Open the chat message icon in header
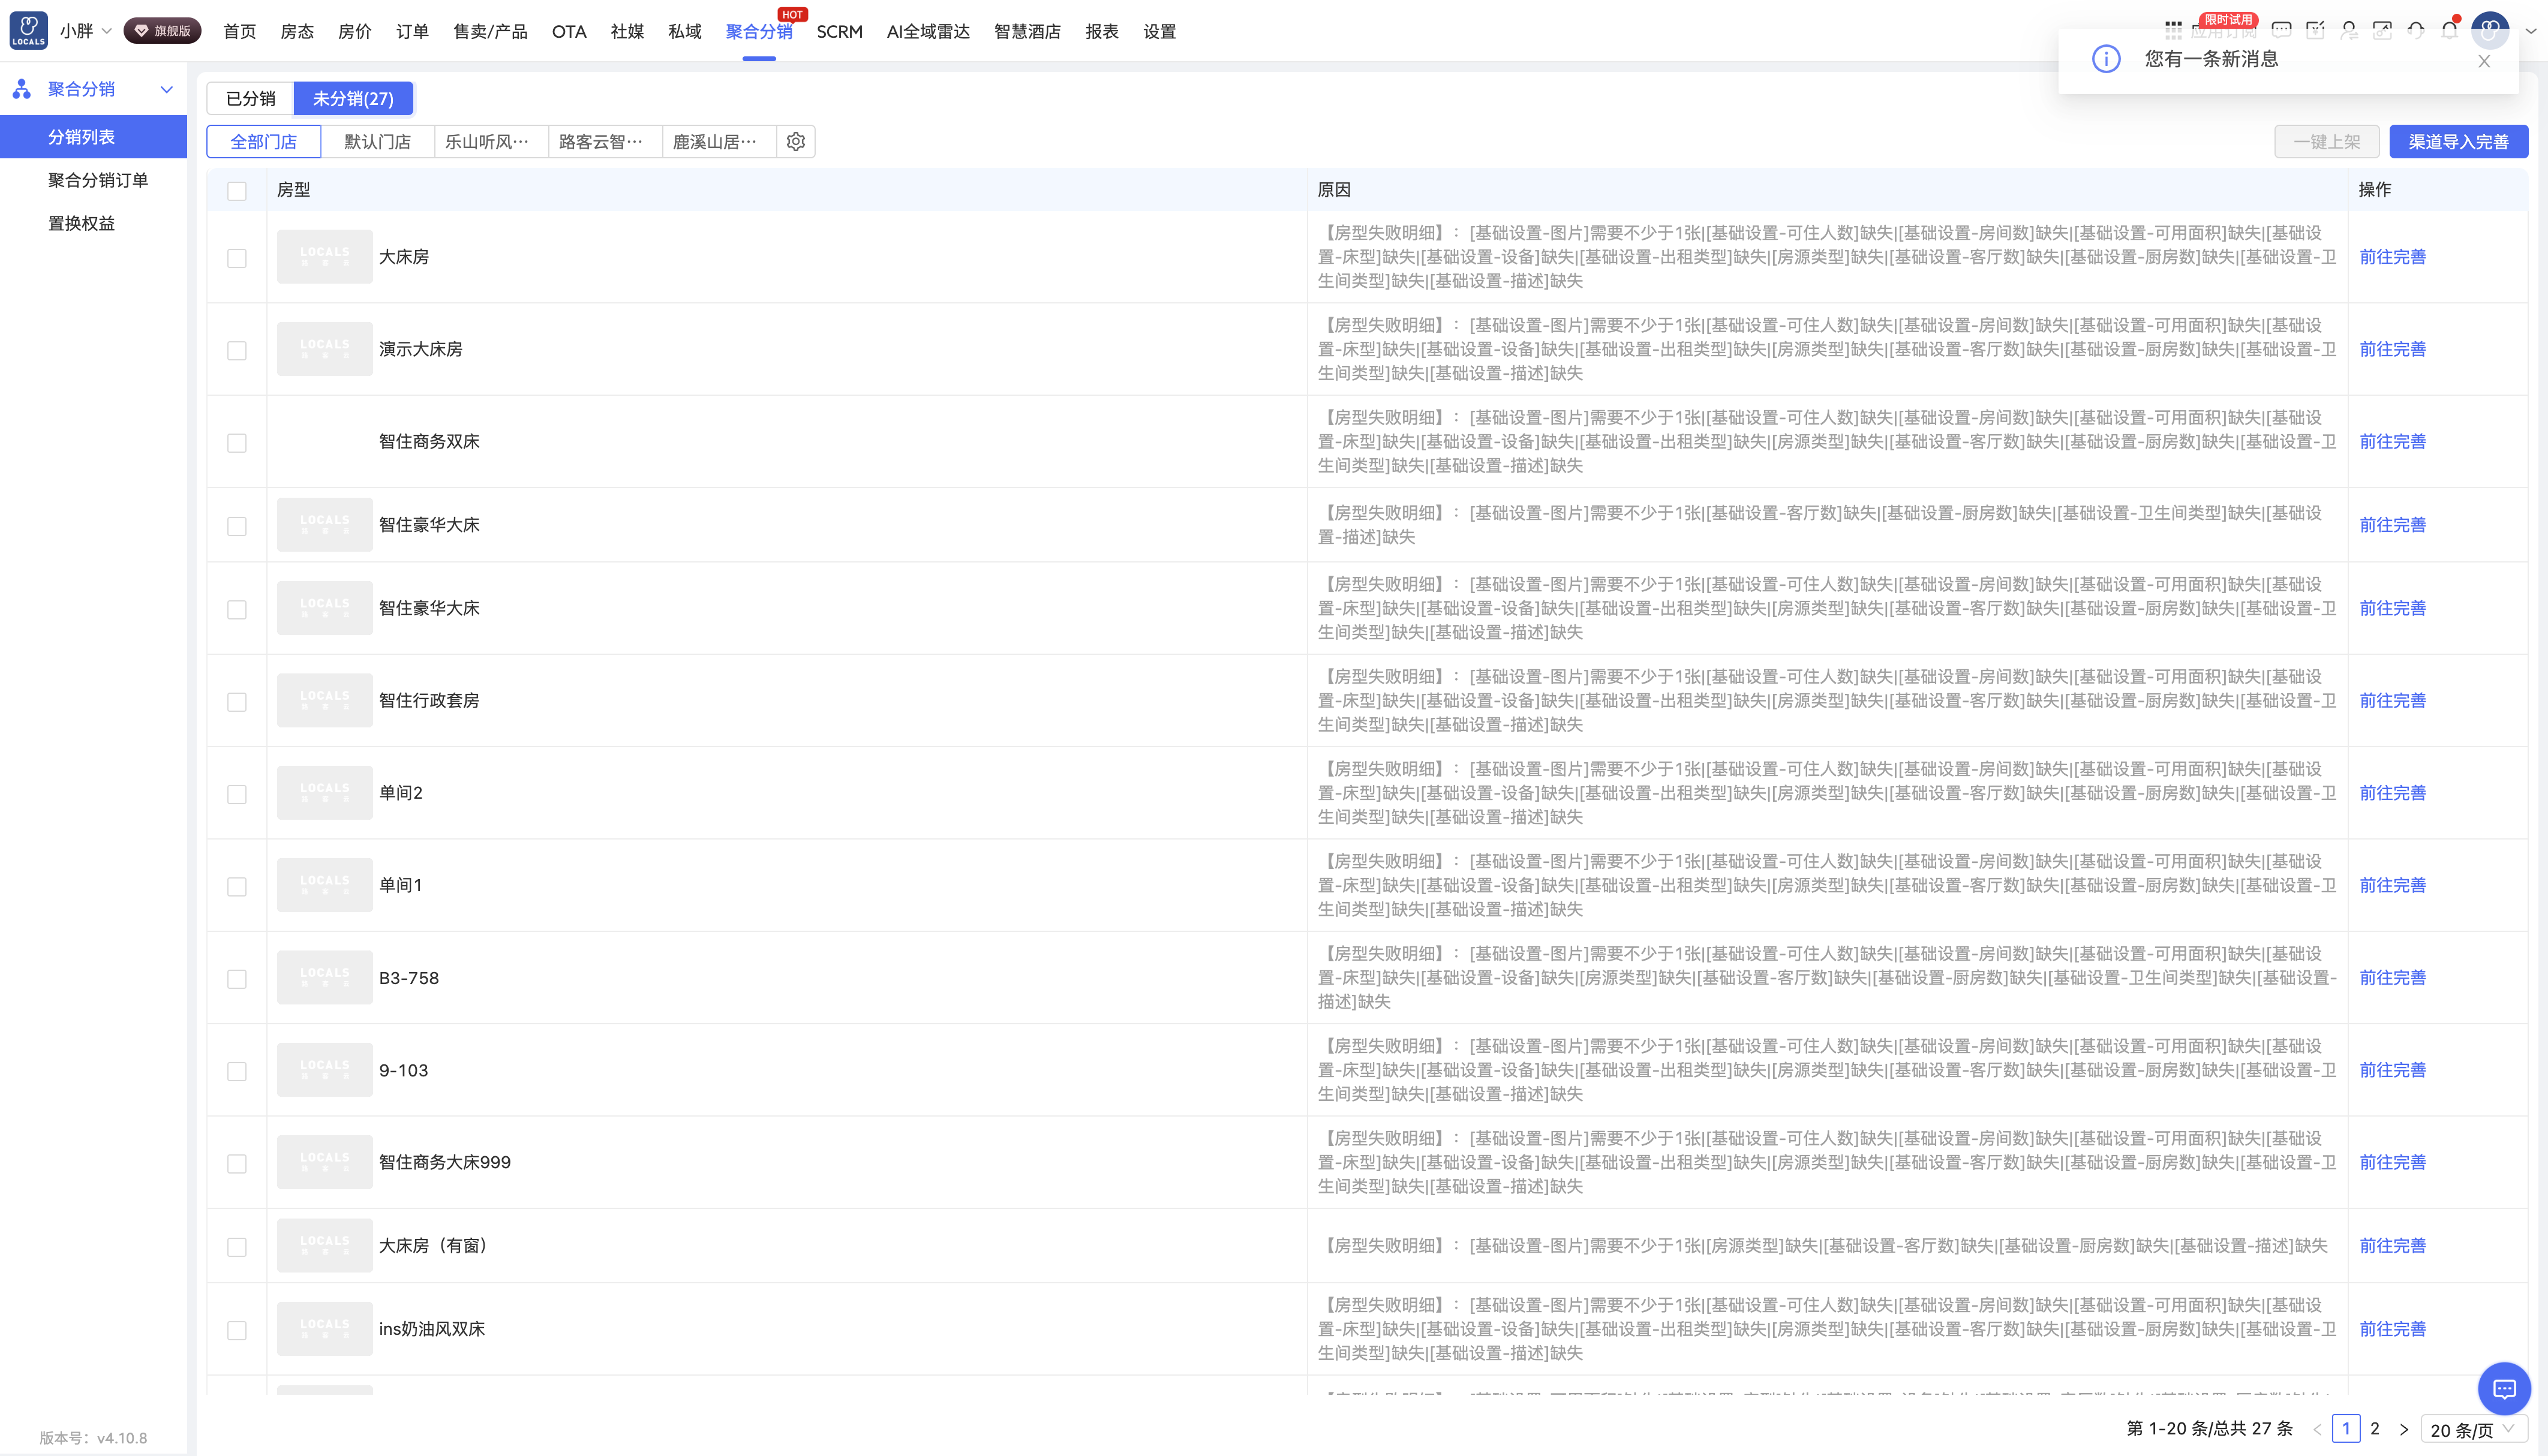This screenshot has height=1456, width=2548. point(2281,30)
